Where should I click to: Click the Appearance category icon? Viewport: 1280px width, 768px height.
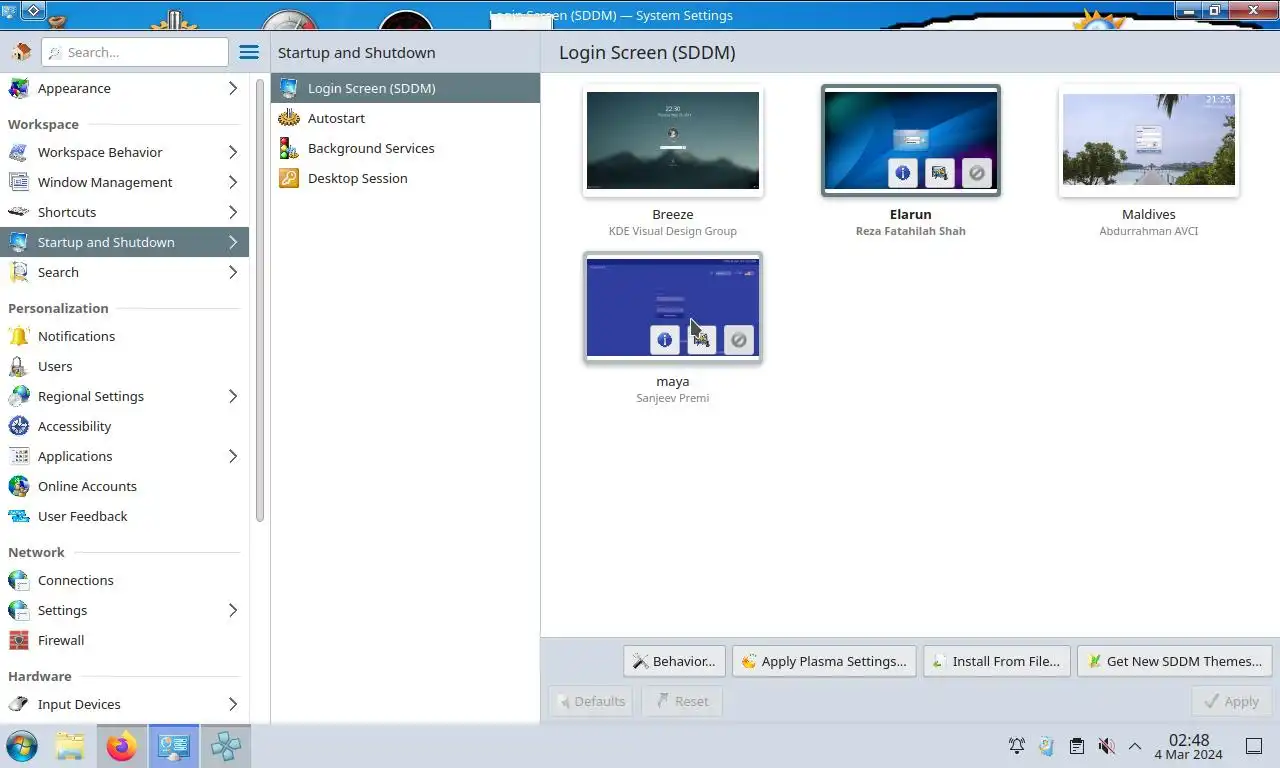(18, 88)
